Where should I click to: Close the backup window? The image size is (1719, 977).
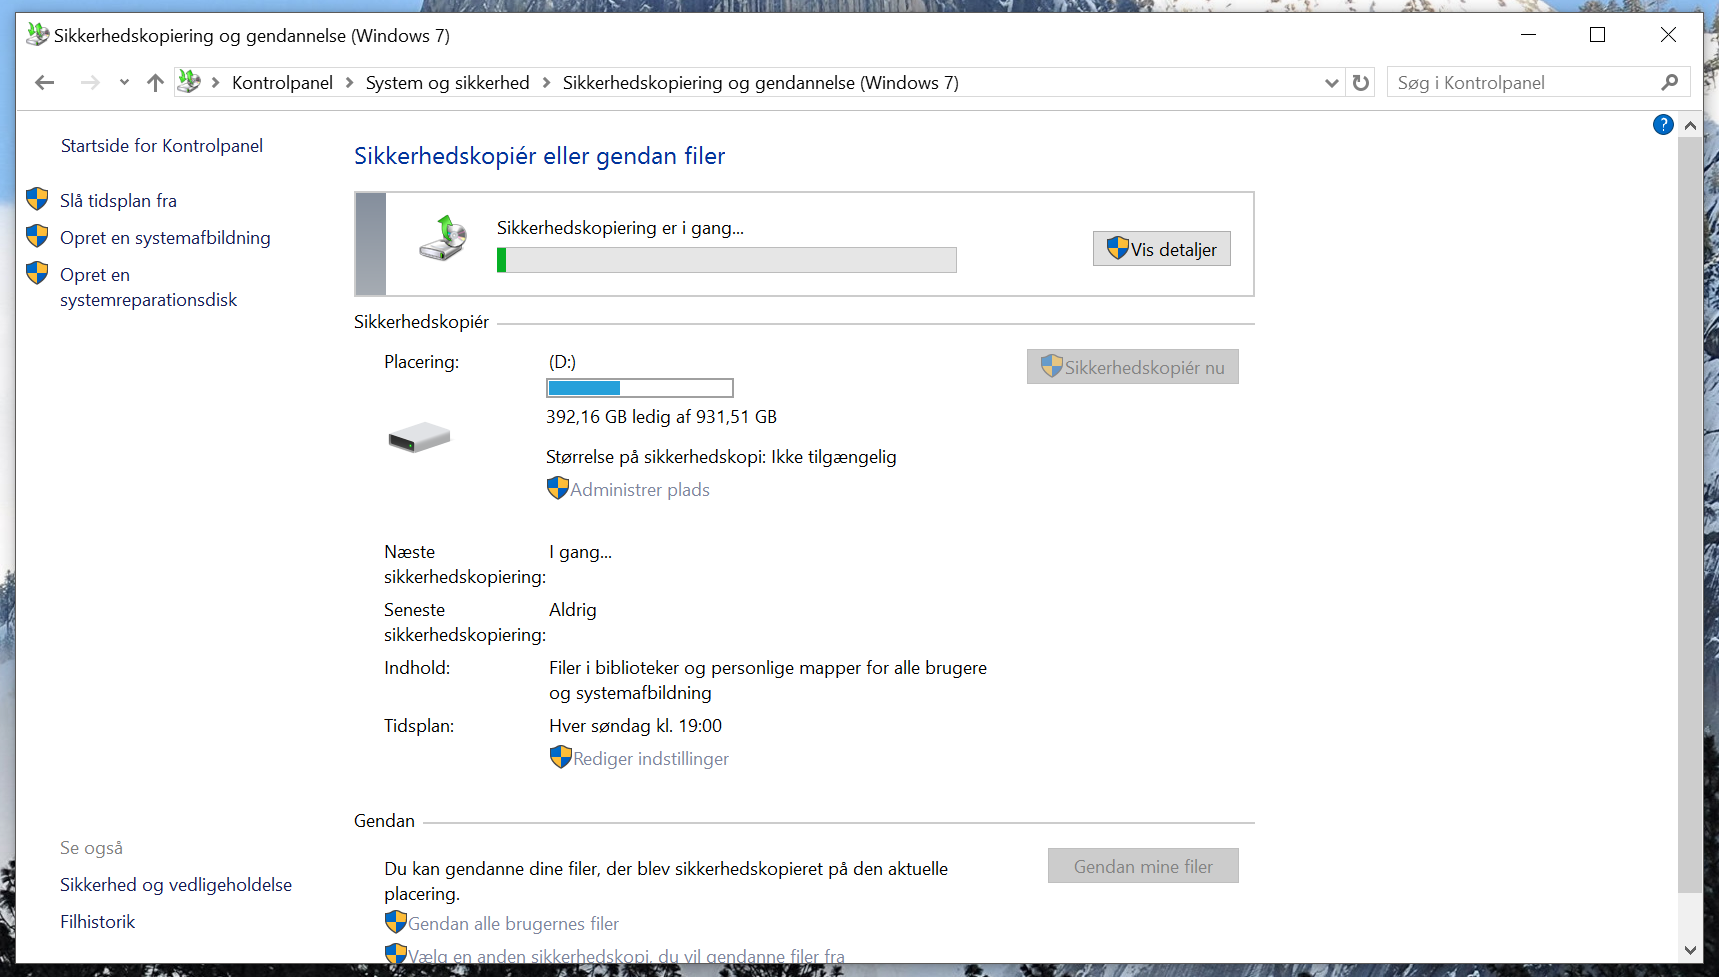coord(1668,35)
